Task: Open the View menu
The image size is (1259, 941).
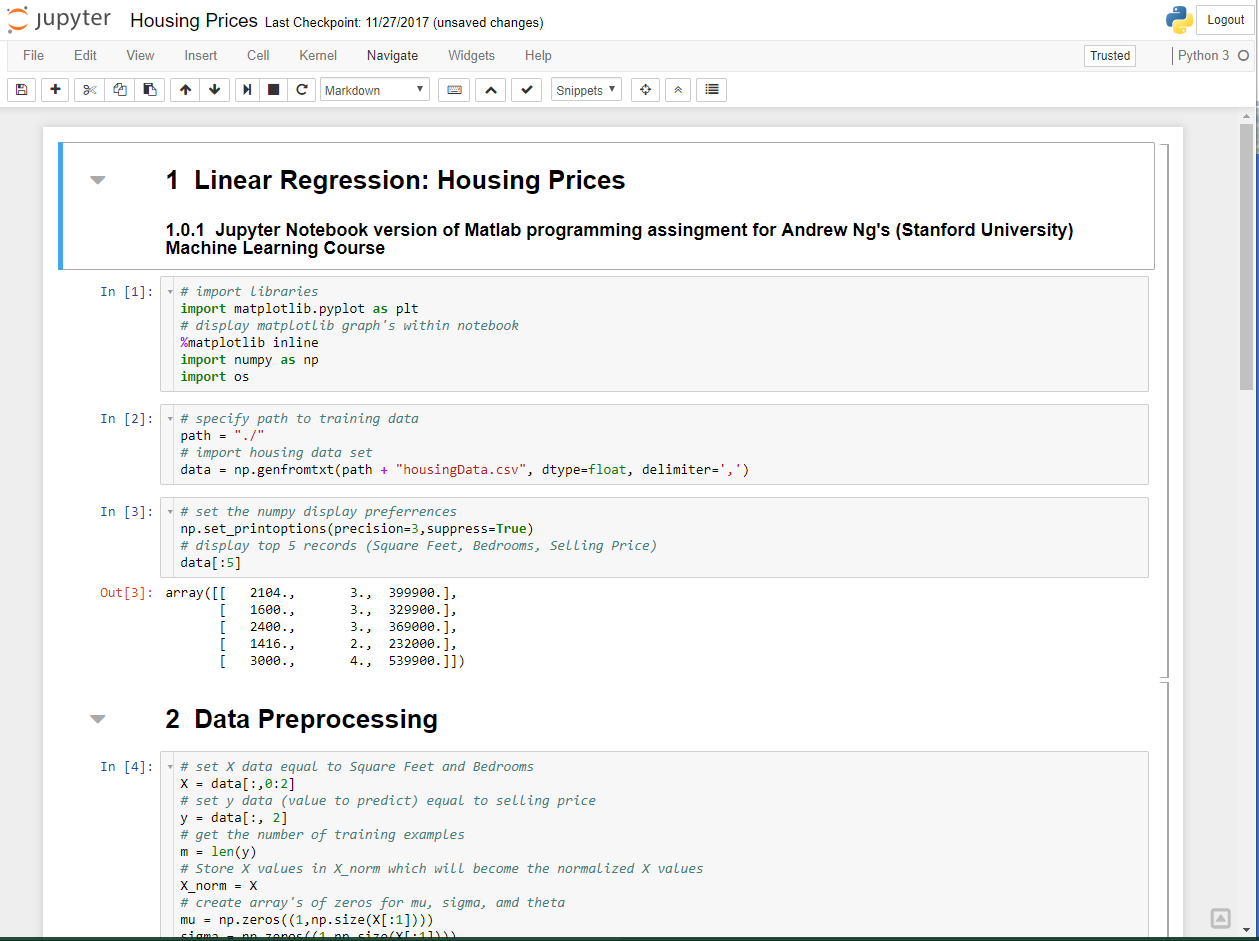Action: pyautogui.click(x=140, y=56)
